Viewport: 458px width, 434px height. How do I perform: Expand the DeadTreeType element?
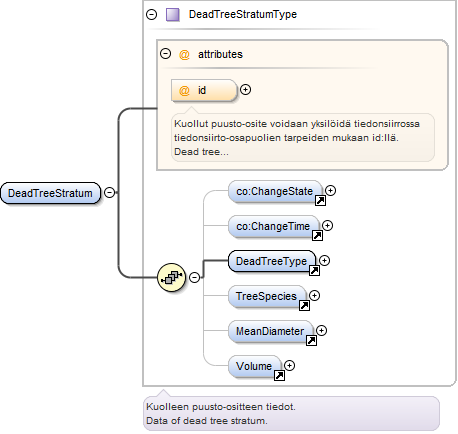click(x=324, y=261)
